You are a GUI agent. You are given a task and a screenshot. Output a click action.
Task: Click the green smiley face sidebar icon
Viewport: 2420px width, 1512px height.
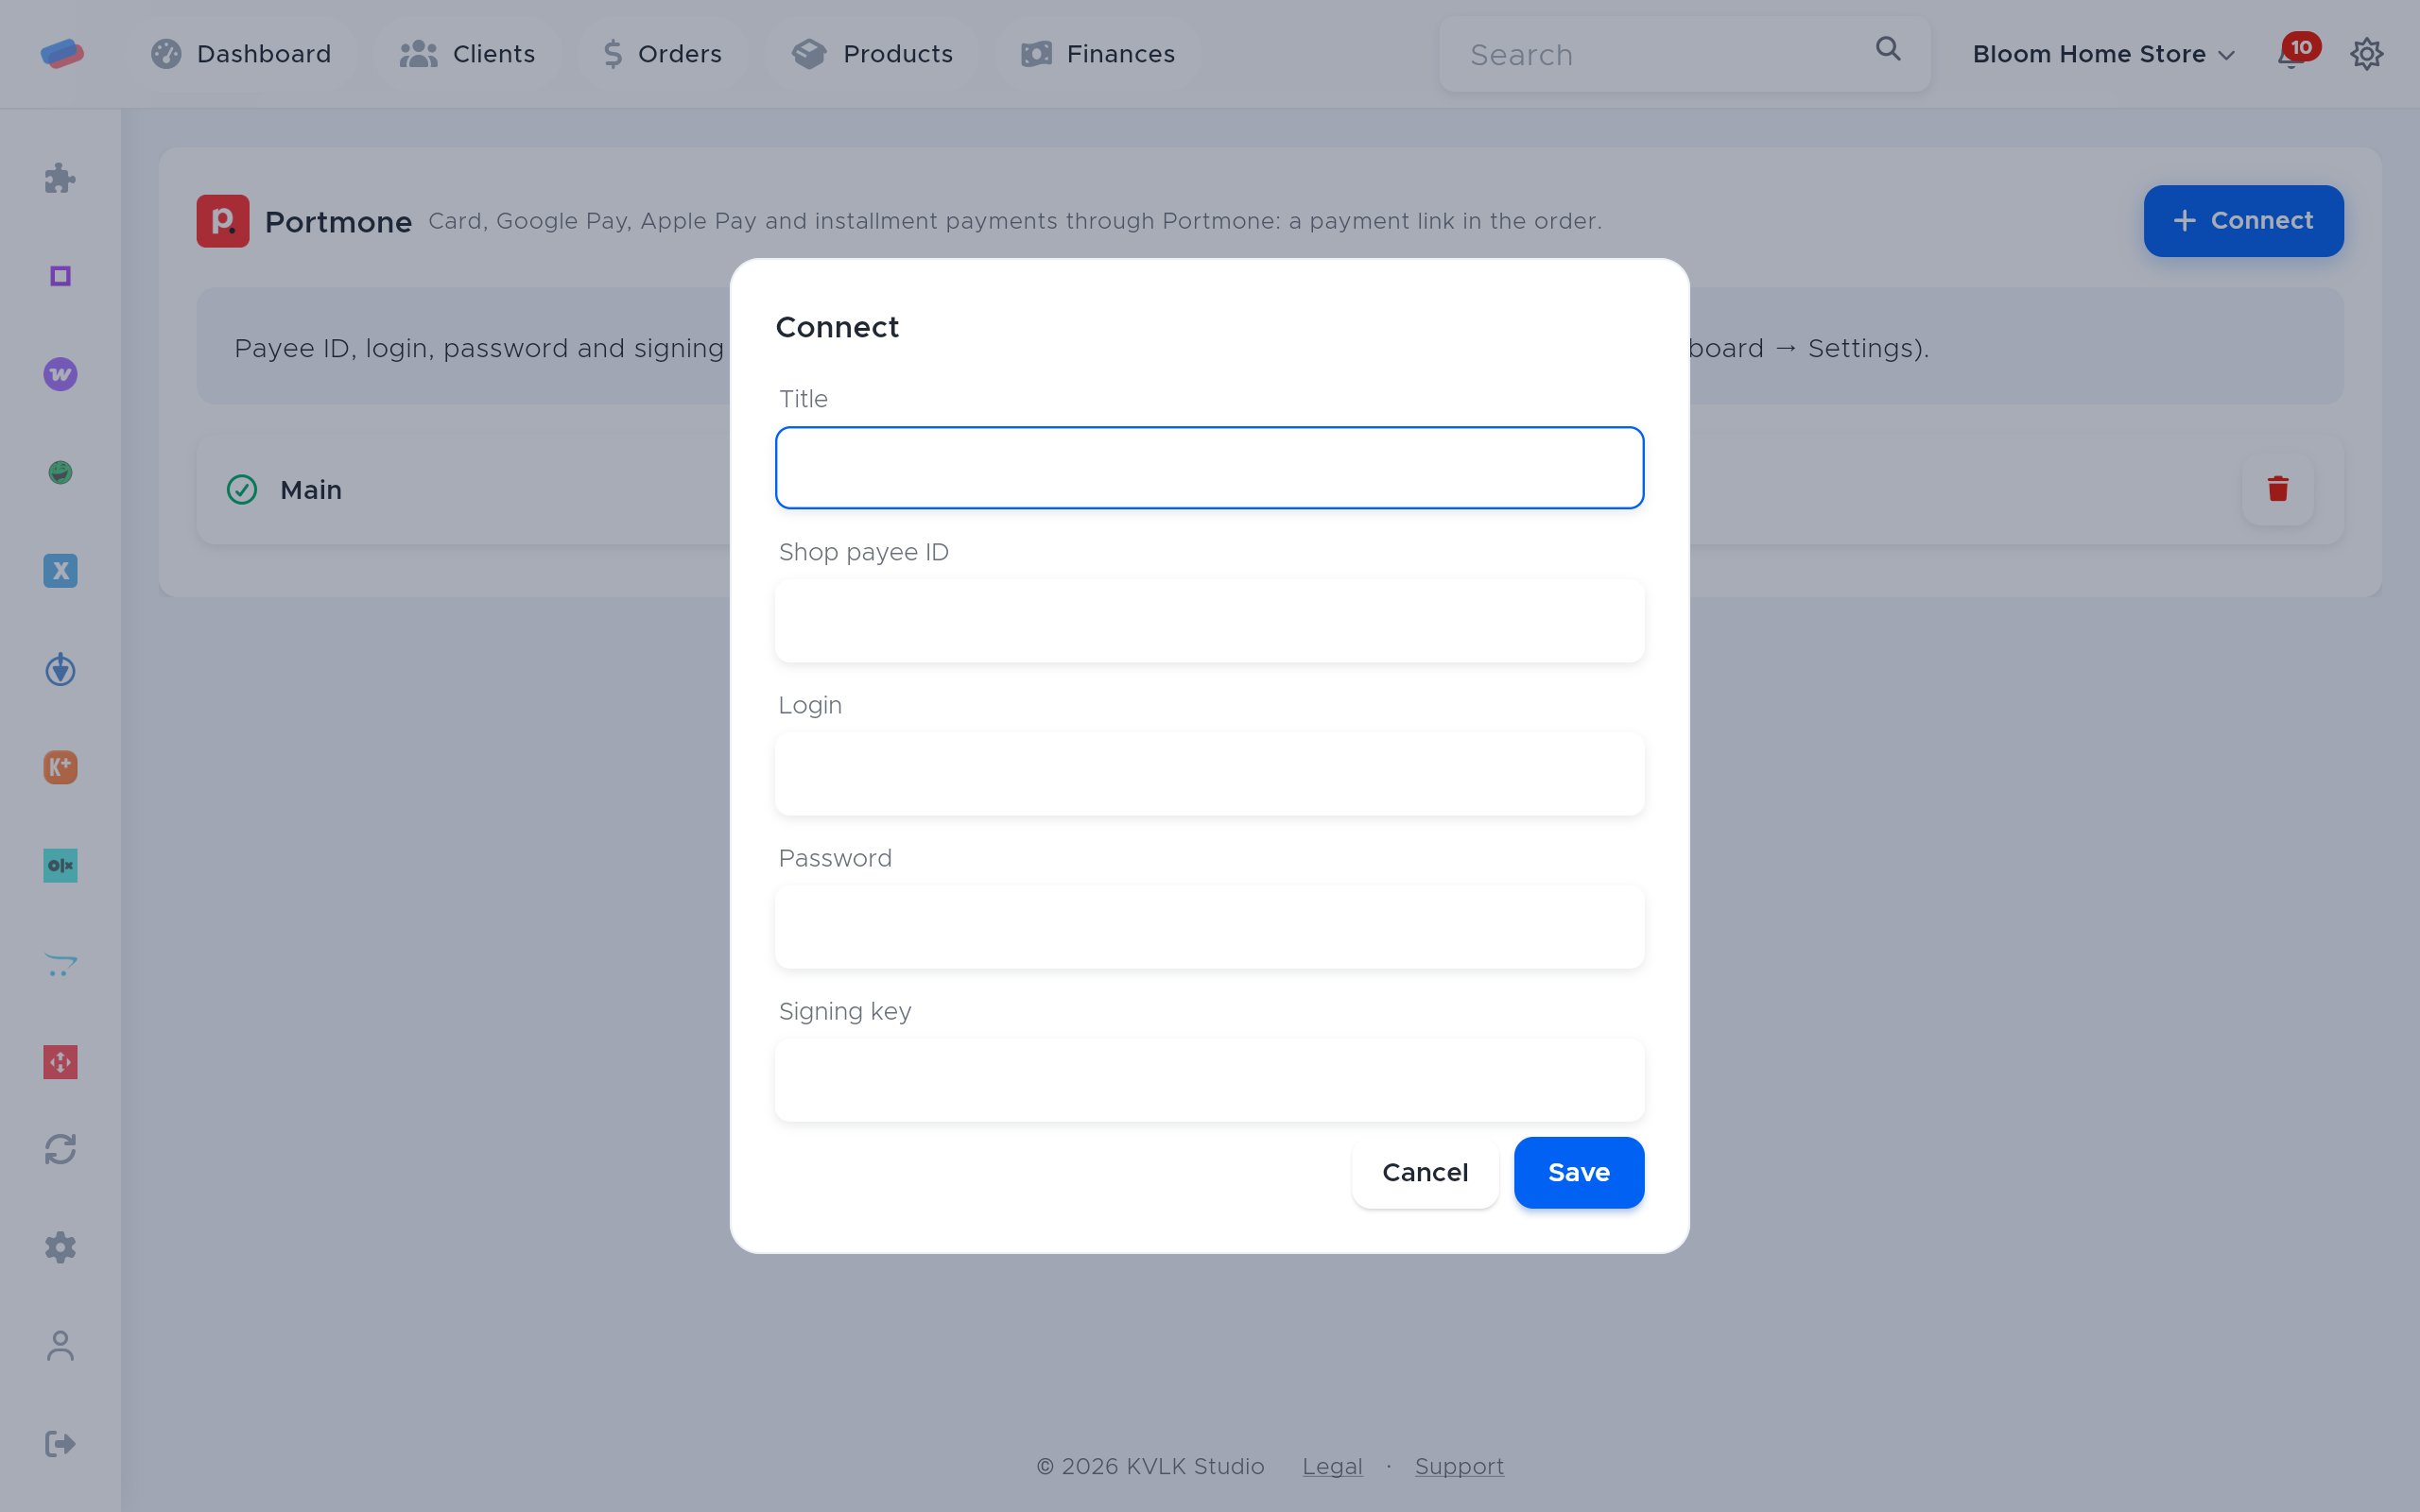(60, 472)
